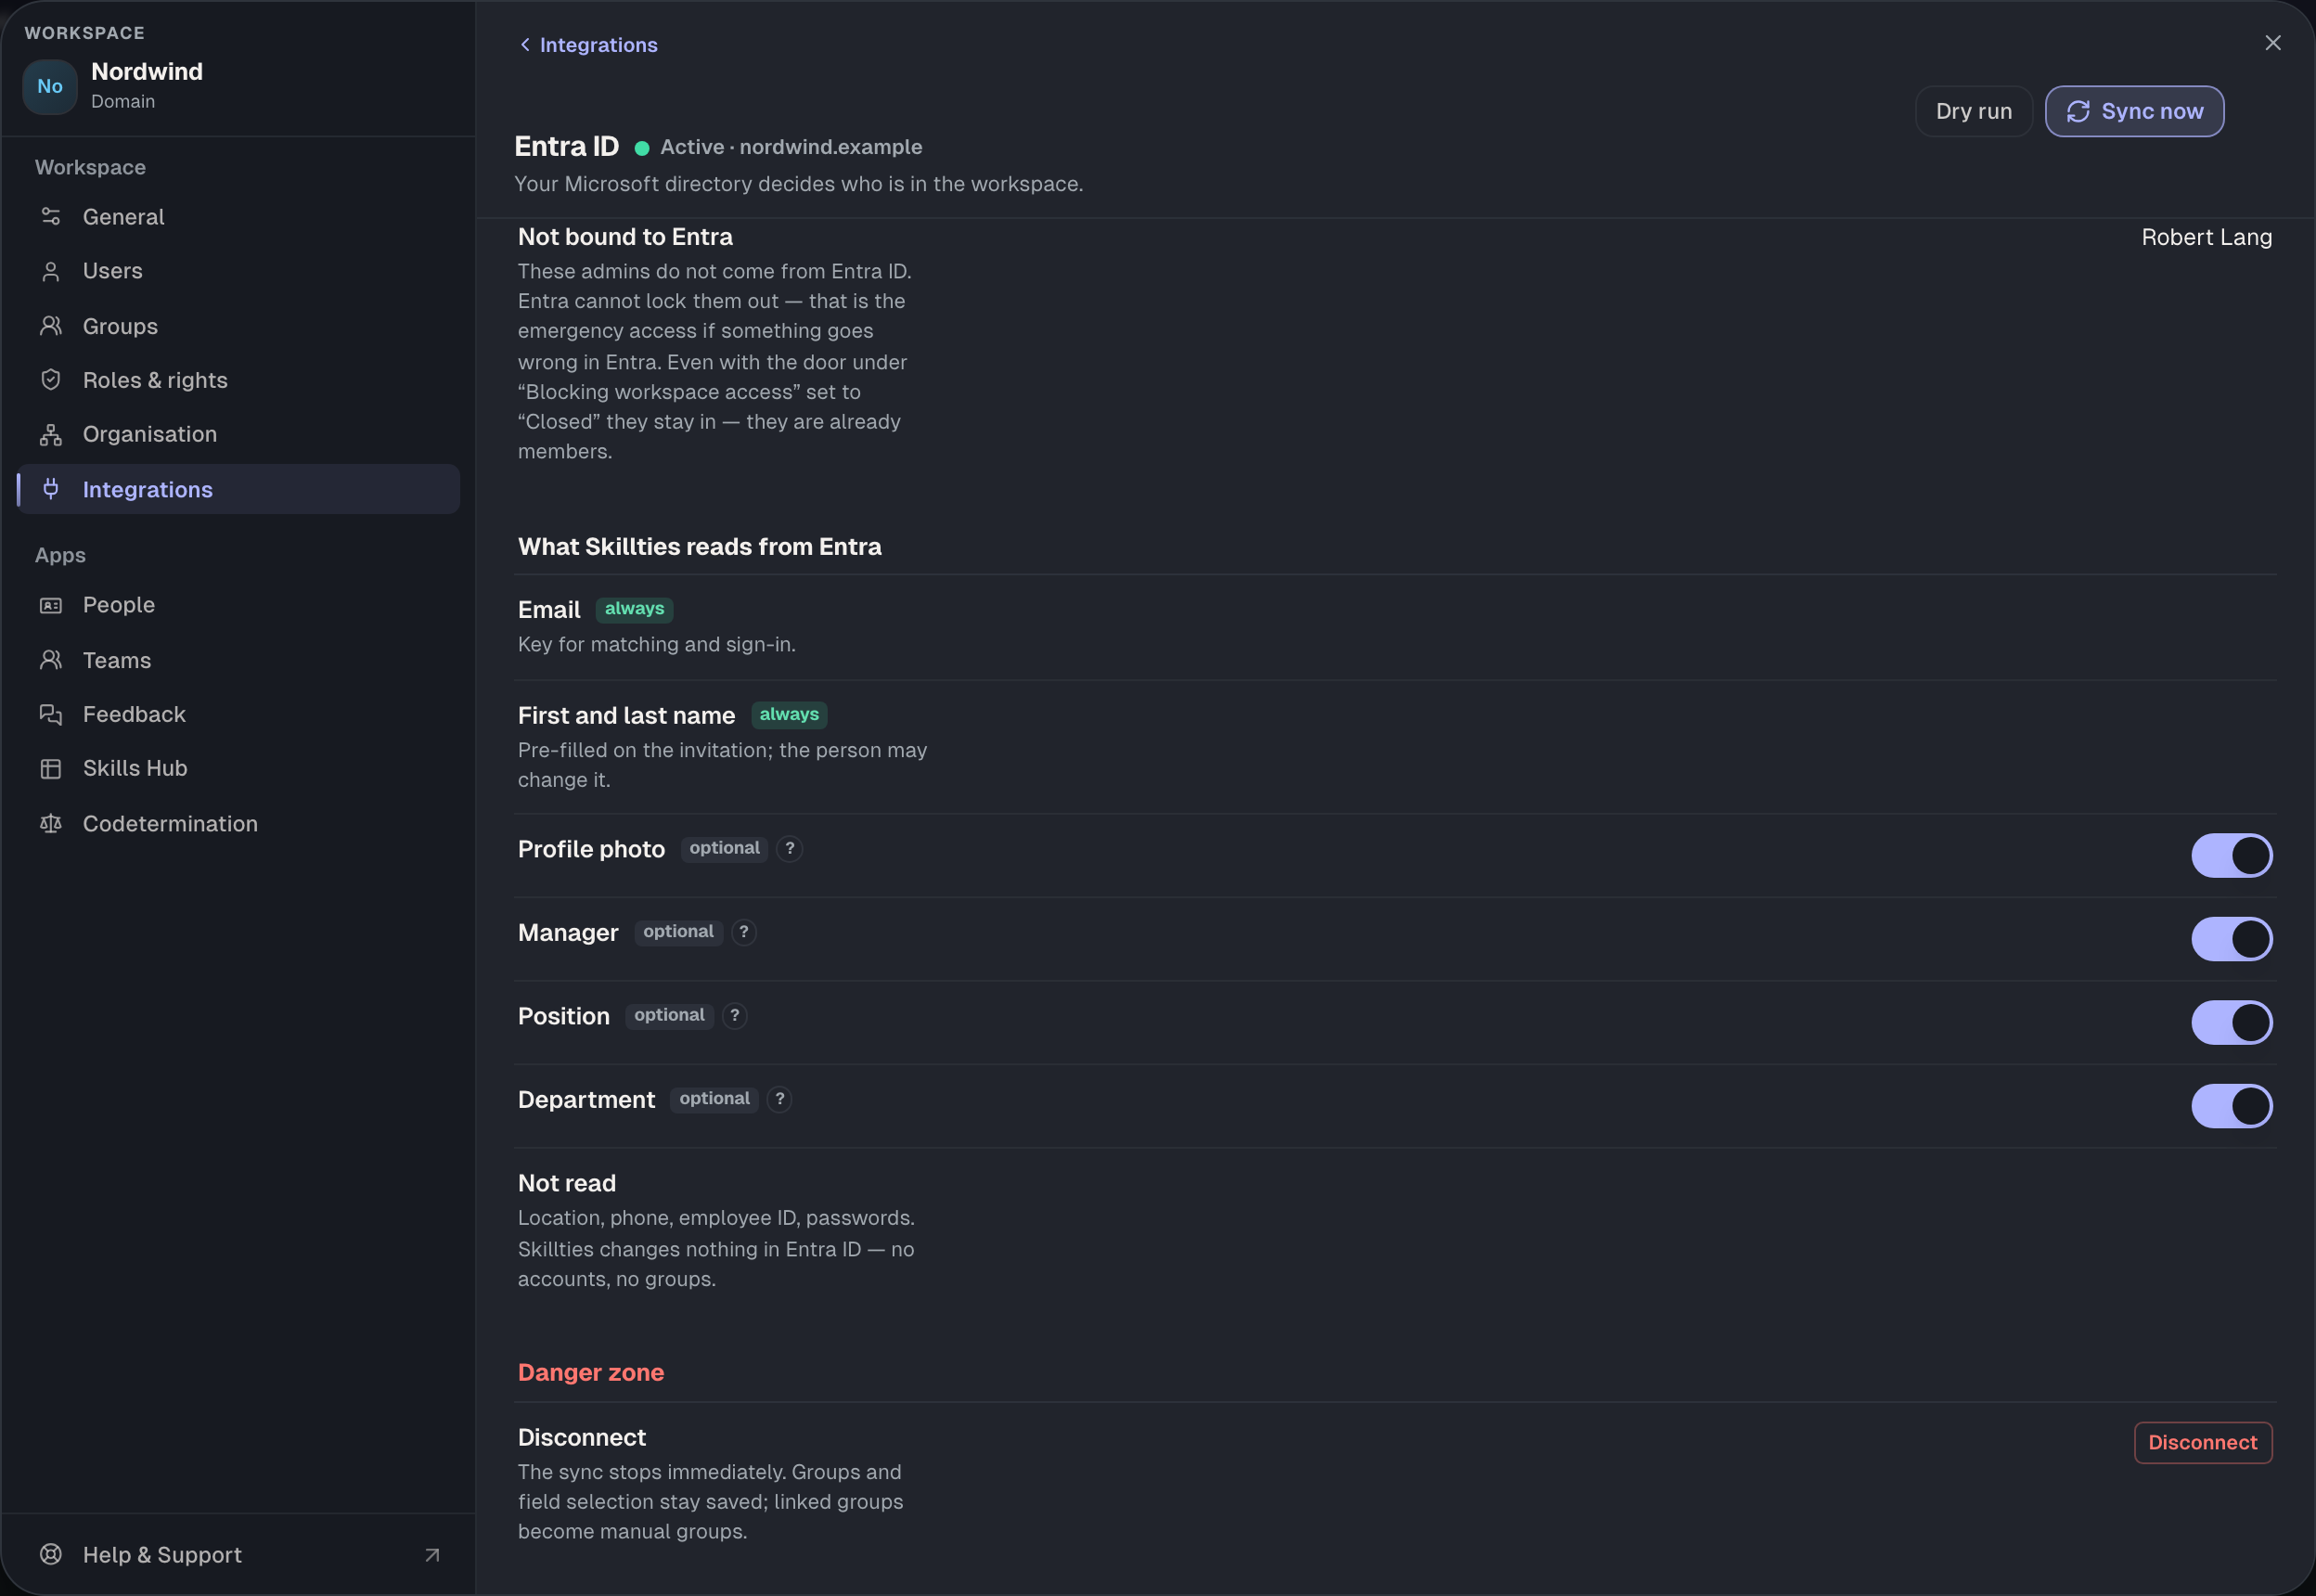Select Roles & rights in the sidebar

238,380
